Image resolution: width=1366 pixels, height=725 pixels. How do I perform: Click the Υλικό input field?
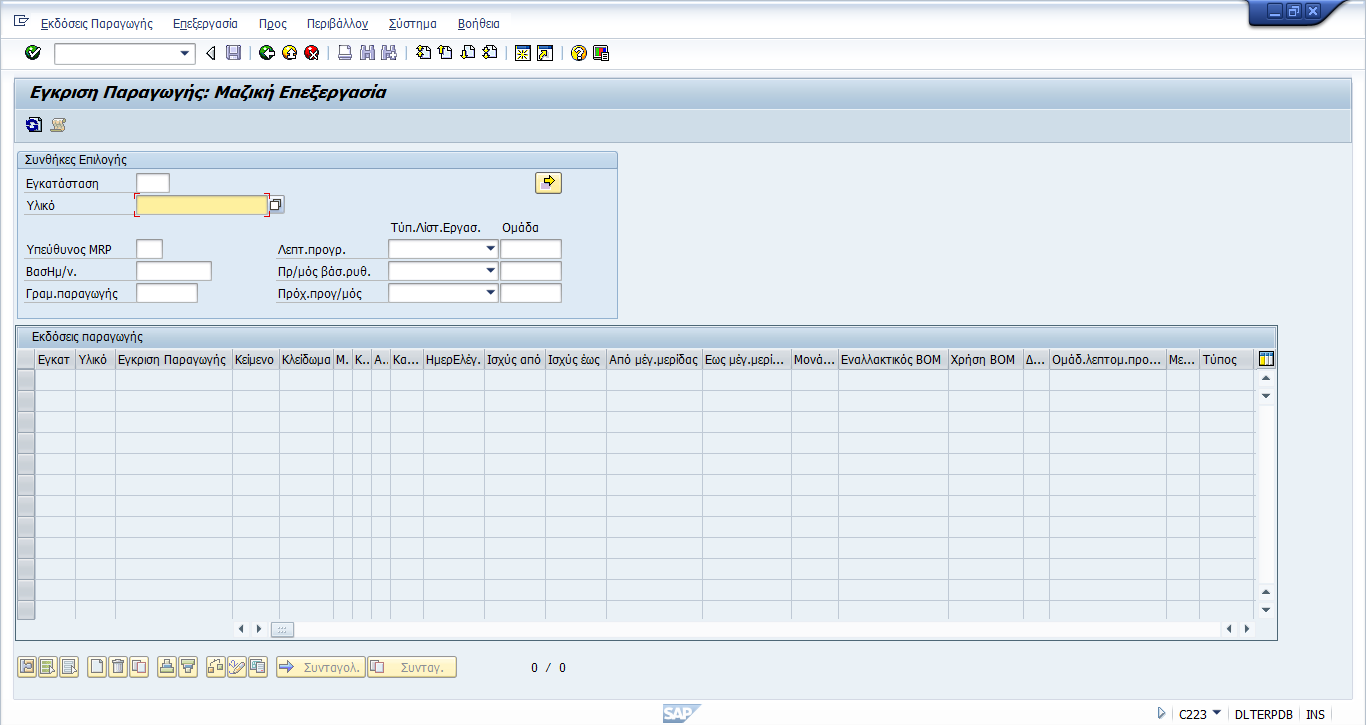pos(201,205)
